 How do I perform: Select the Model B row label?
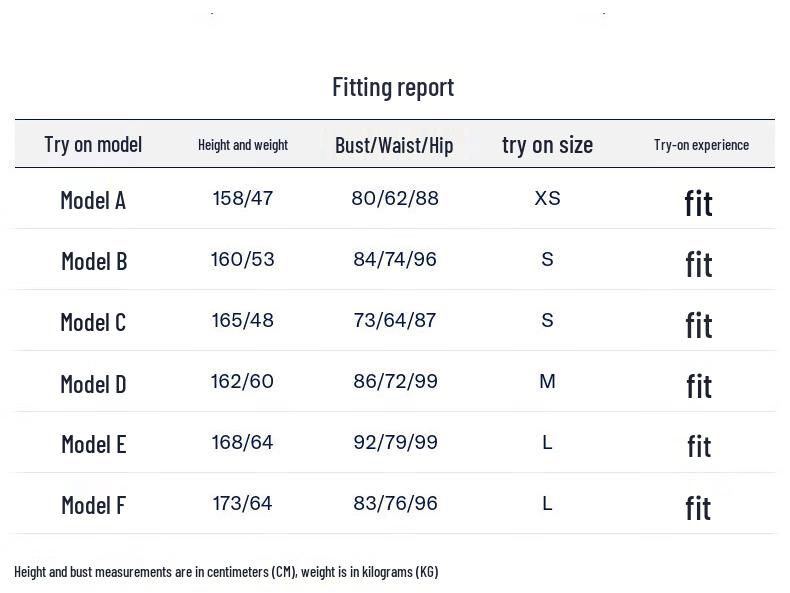pos(94,261)
